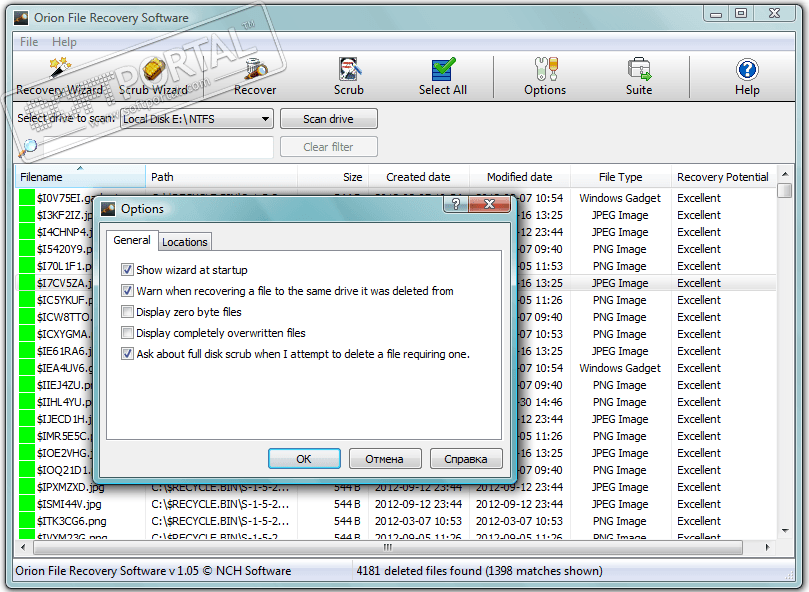The image size is (809, 592).
Task: Sort by the Filename column header
Action: (x=80, y=177)
